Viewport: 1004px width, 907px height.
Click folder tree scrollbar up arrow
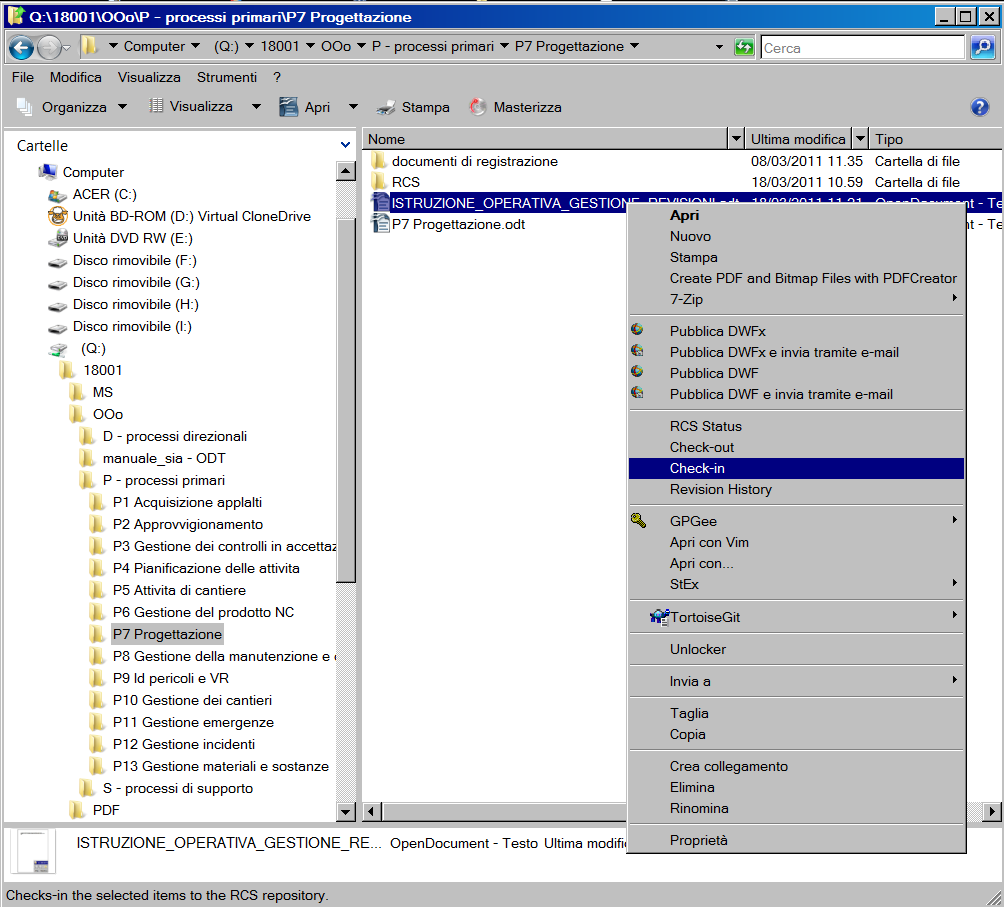pyautogui.click(x=345, y=171)
